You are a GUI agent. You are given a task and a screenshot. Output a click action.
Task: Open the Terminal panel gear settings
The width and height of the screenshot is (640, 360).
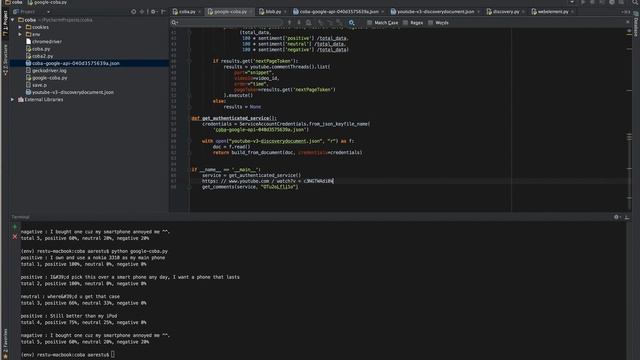pyautogui.click(x=616, y=217)
